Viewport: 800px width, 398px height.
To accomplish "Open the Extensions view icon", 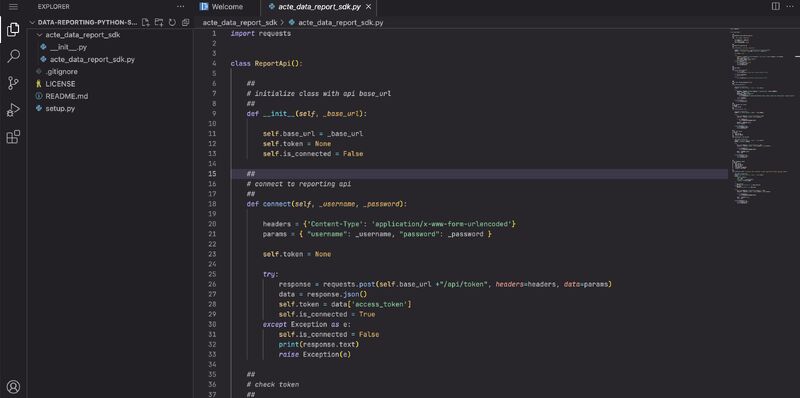I will pos(13,137).
